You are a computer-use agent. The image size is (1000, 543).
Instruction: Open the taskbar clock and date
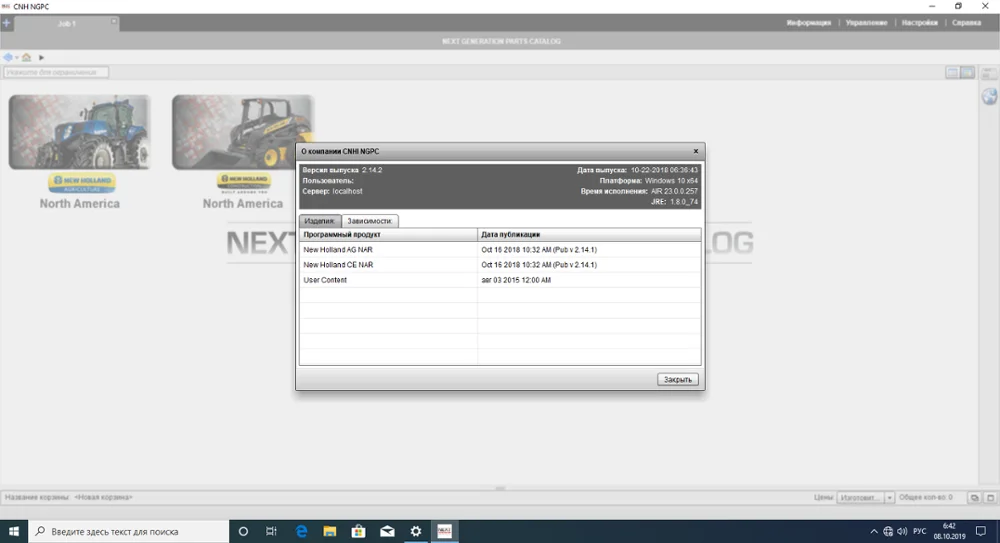[x=949, y=531]
